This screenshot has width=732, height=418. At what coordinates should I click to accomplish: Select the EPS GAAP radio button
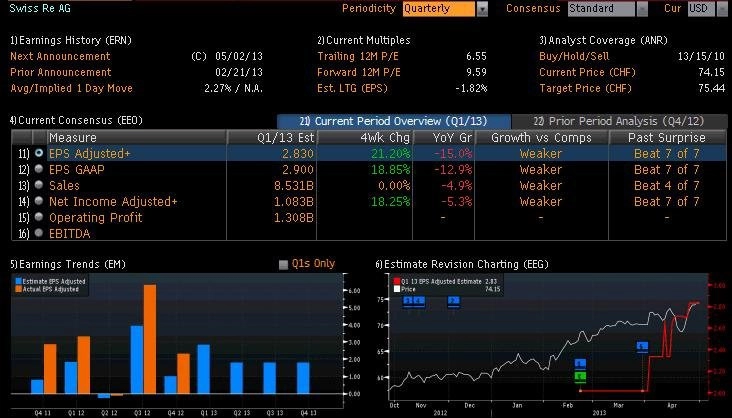coord(39,169)
